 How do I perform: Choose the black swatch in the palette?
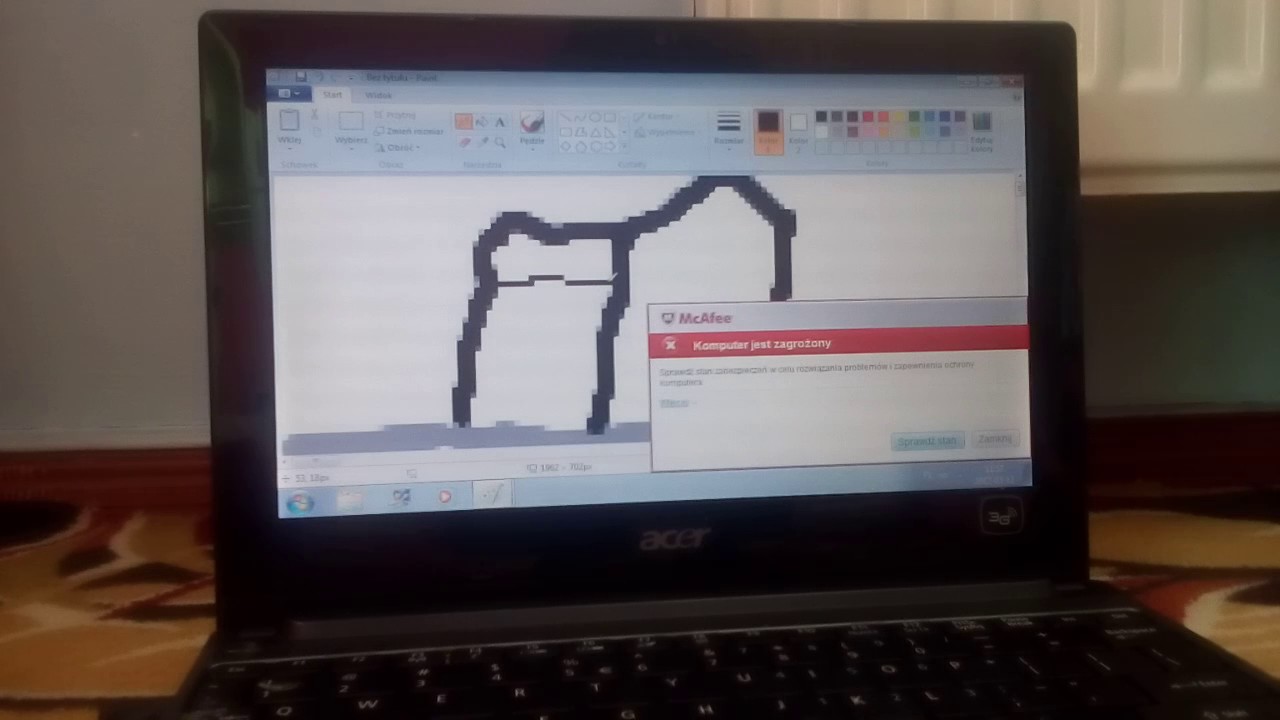coord(821,117)
